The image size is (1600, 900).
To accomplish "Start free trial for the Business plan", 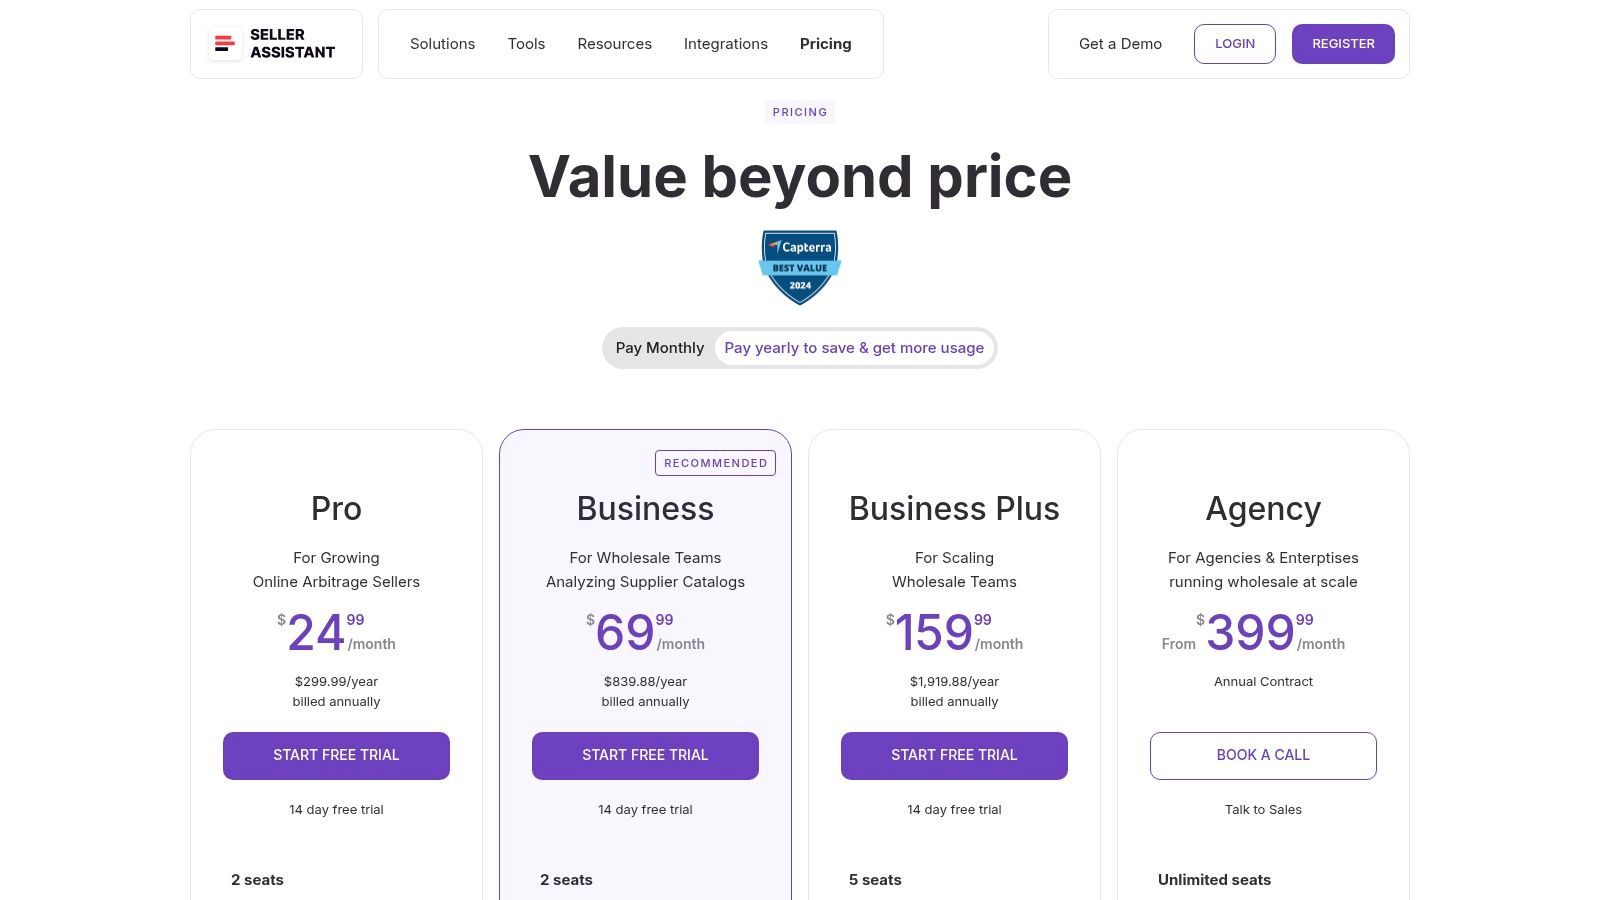I will pos(645,755).
